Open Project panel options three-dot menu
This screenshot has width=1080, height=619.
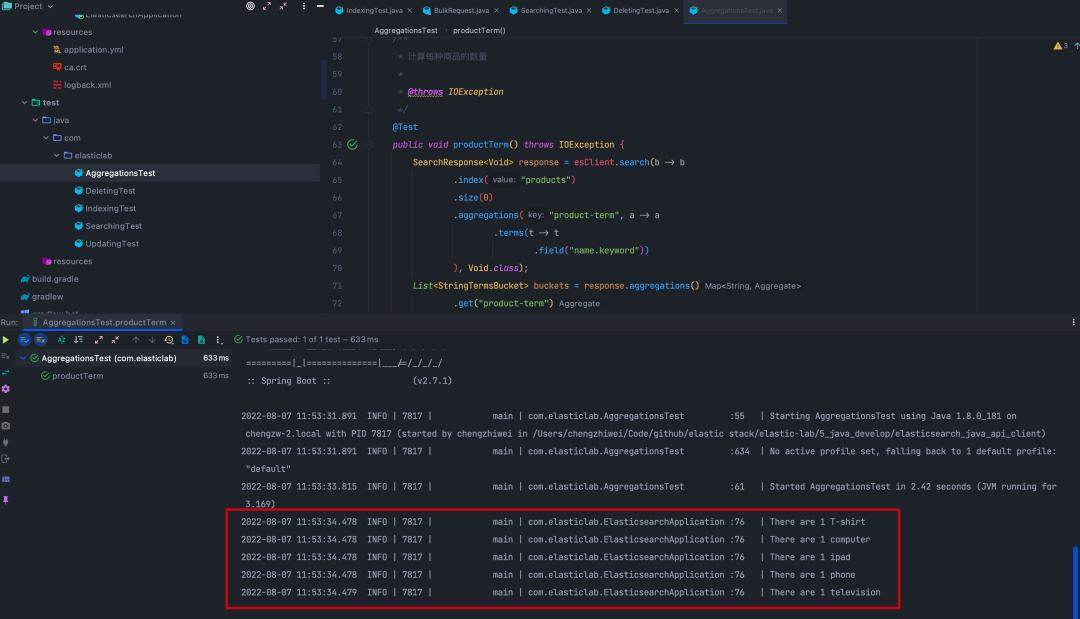pos(304,6)
